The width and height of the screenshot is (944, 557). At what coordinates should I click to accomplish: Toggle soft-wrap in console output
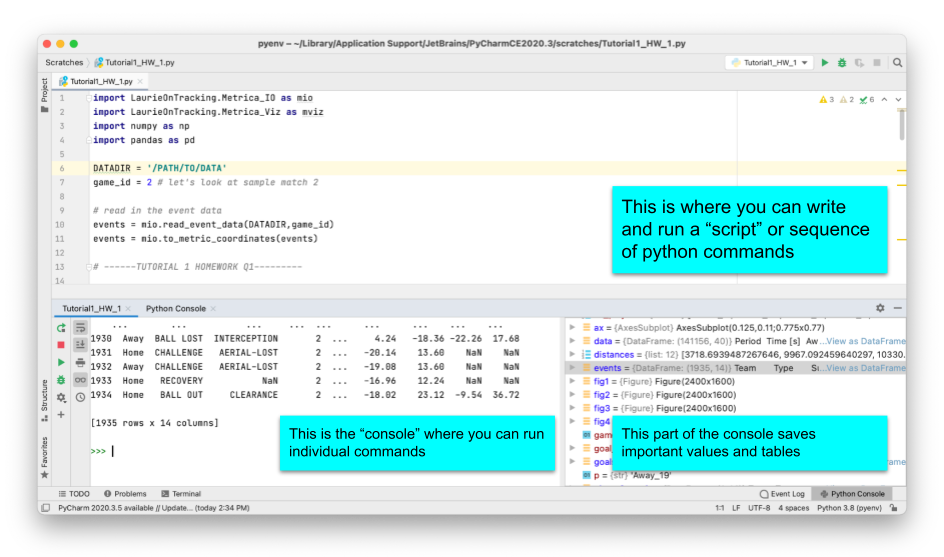pyautogui.click(x=80, y=328)
